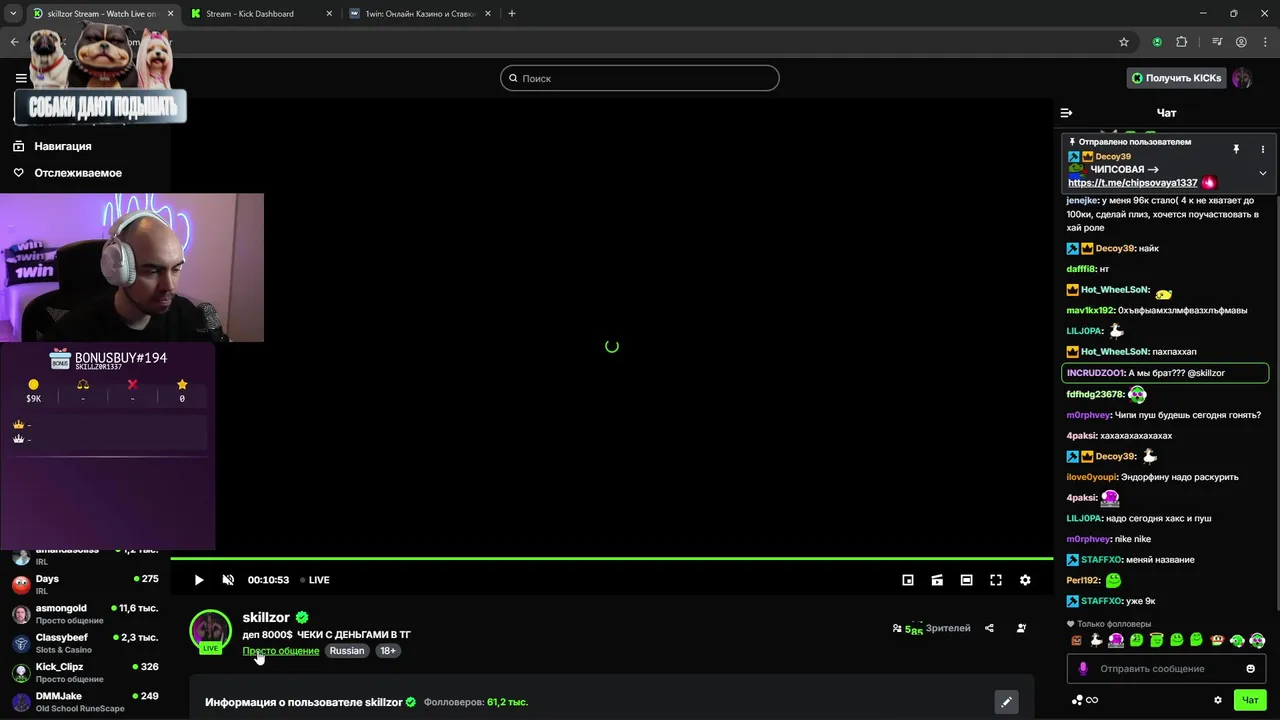This screenshot has width=1280, height=720.
Task: Open the t.me/chipsovaya1337 link
Action: click(1132, 183)
